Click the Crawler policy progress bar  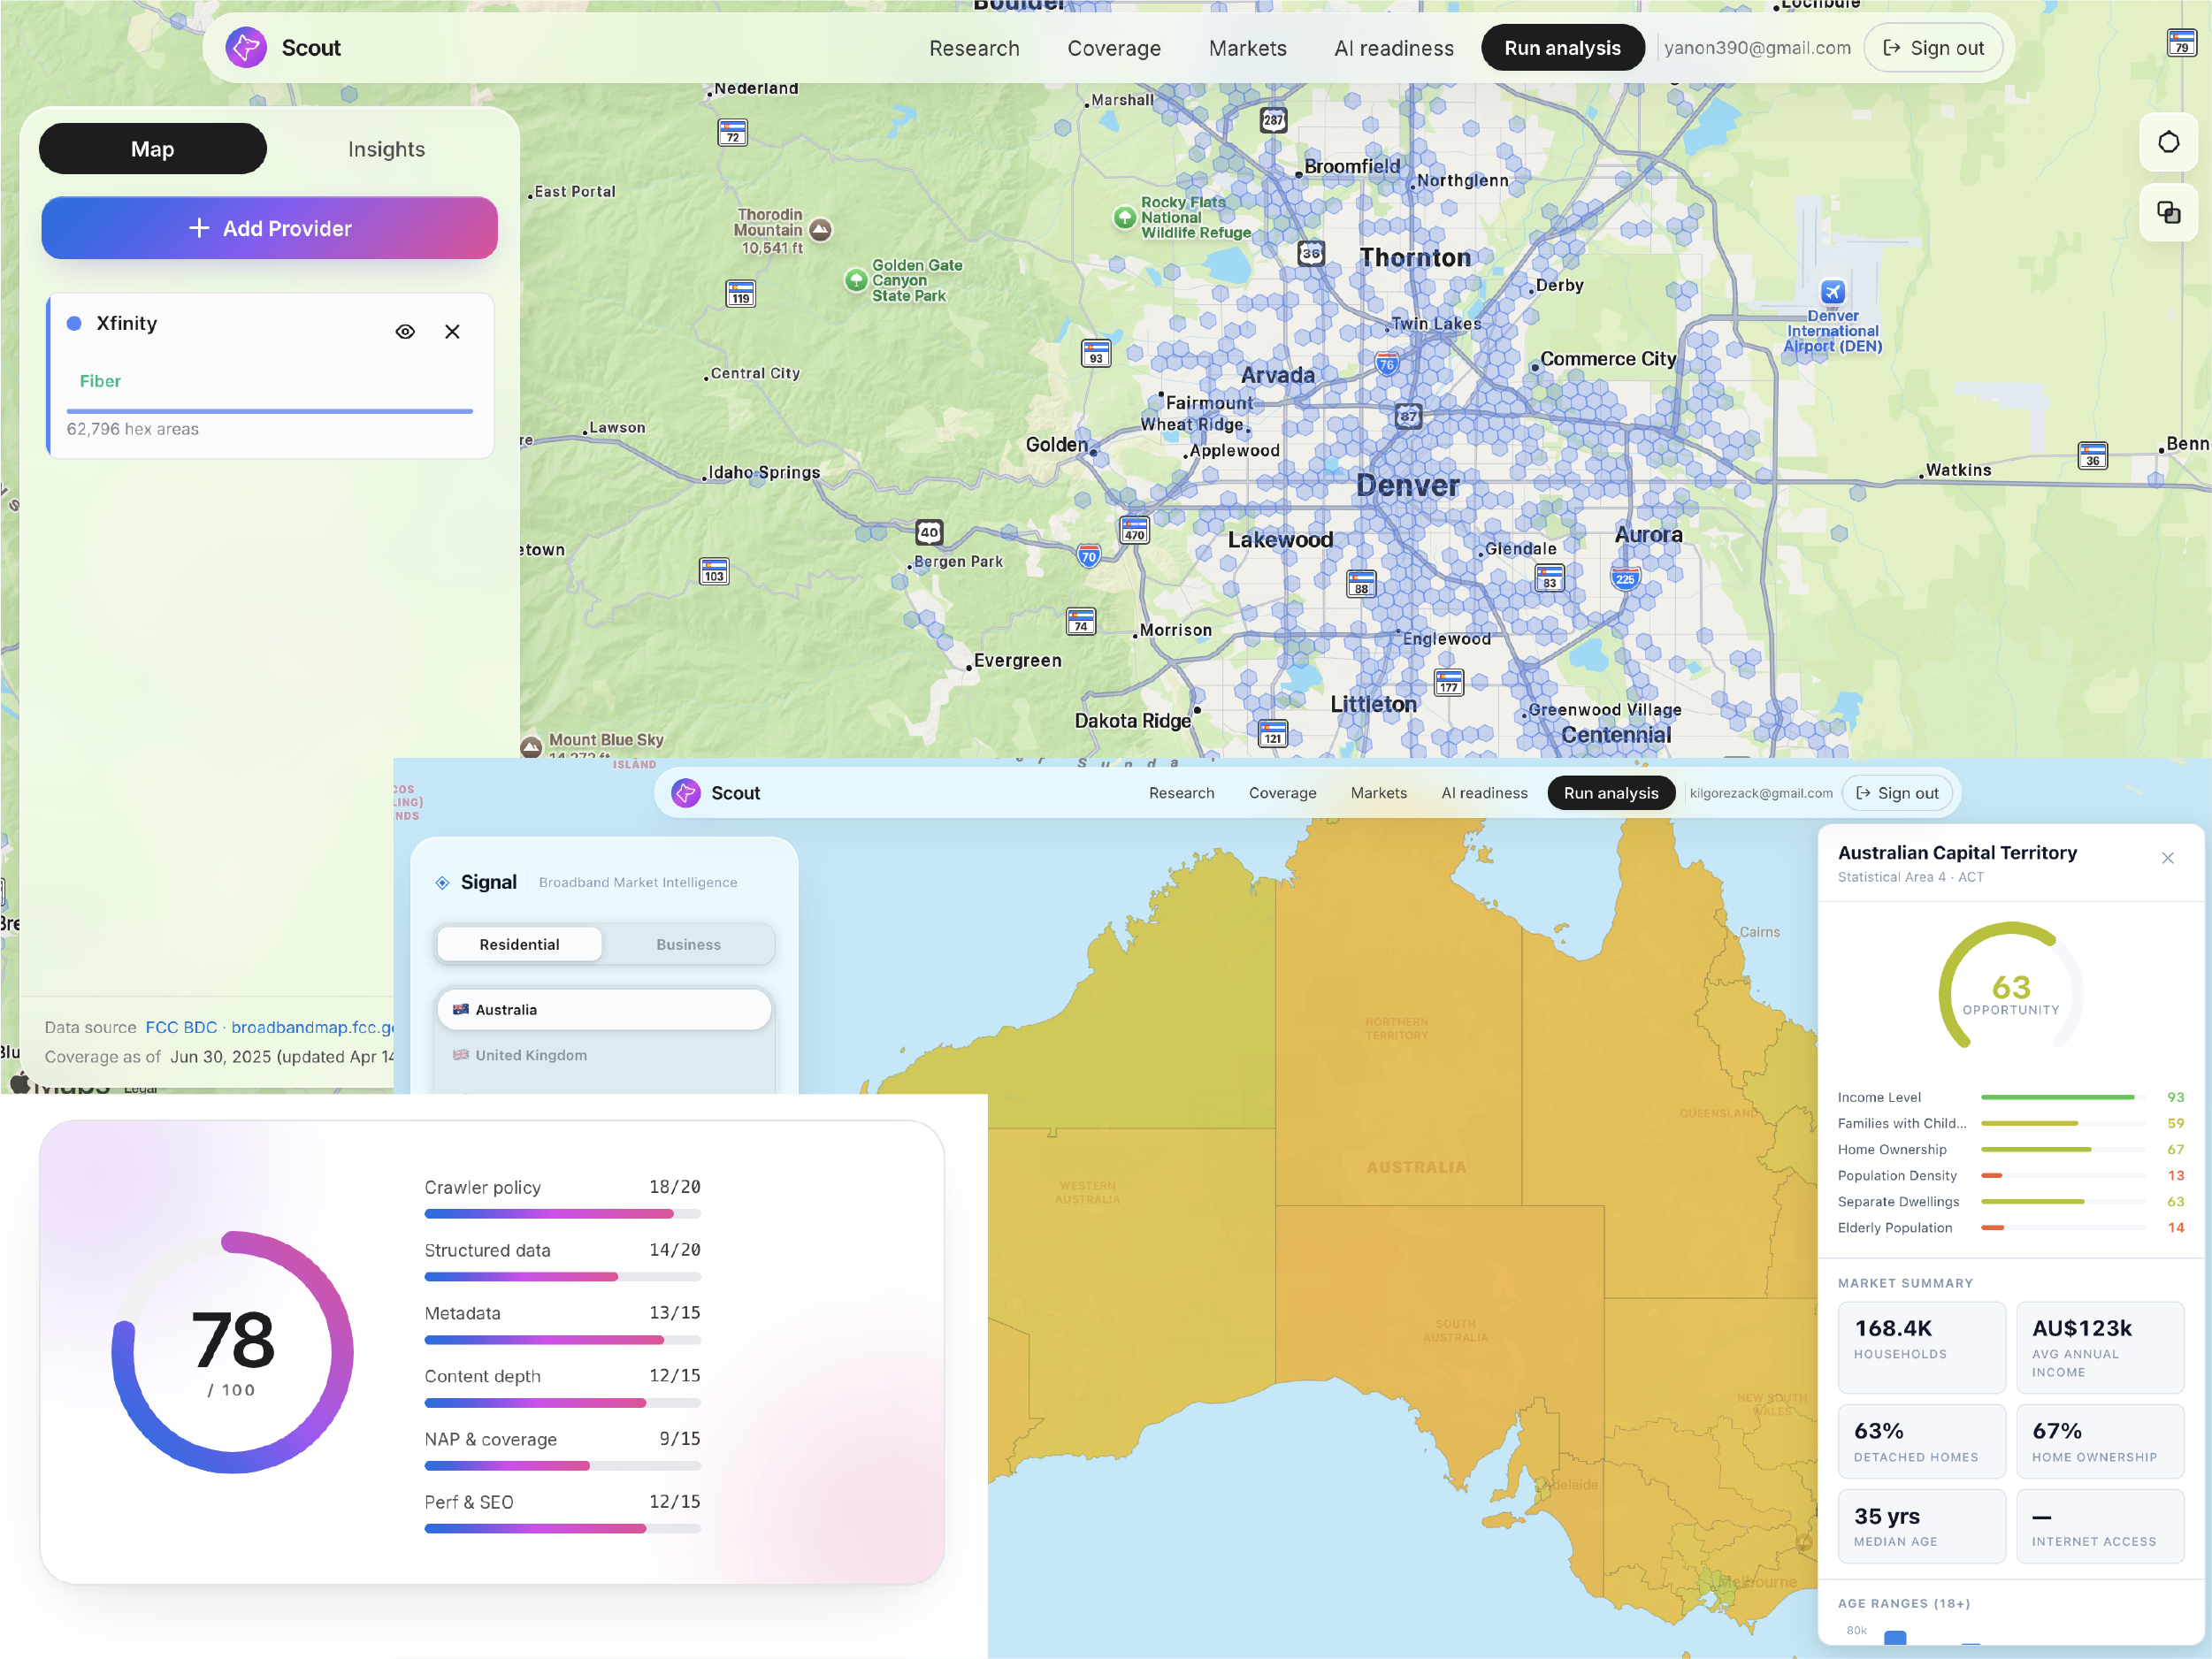point(562,1214)
